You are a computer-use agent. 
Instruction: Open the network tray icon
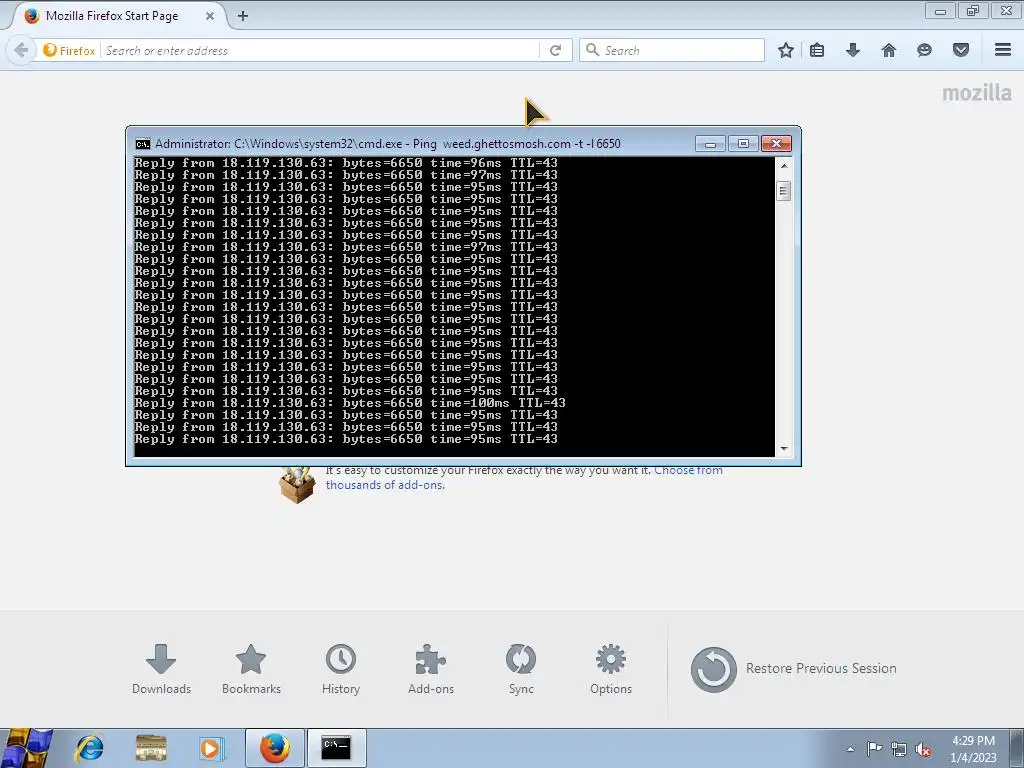click(899, 749)
